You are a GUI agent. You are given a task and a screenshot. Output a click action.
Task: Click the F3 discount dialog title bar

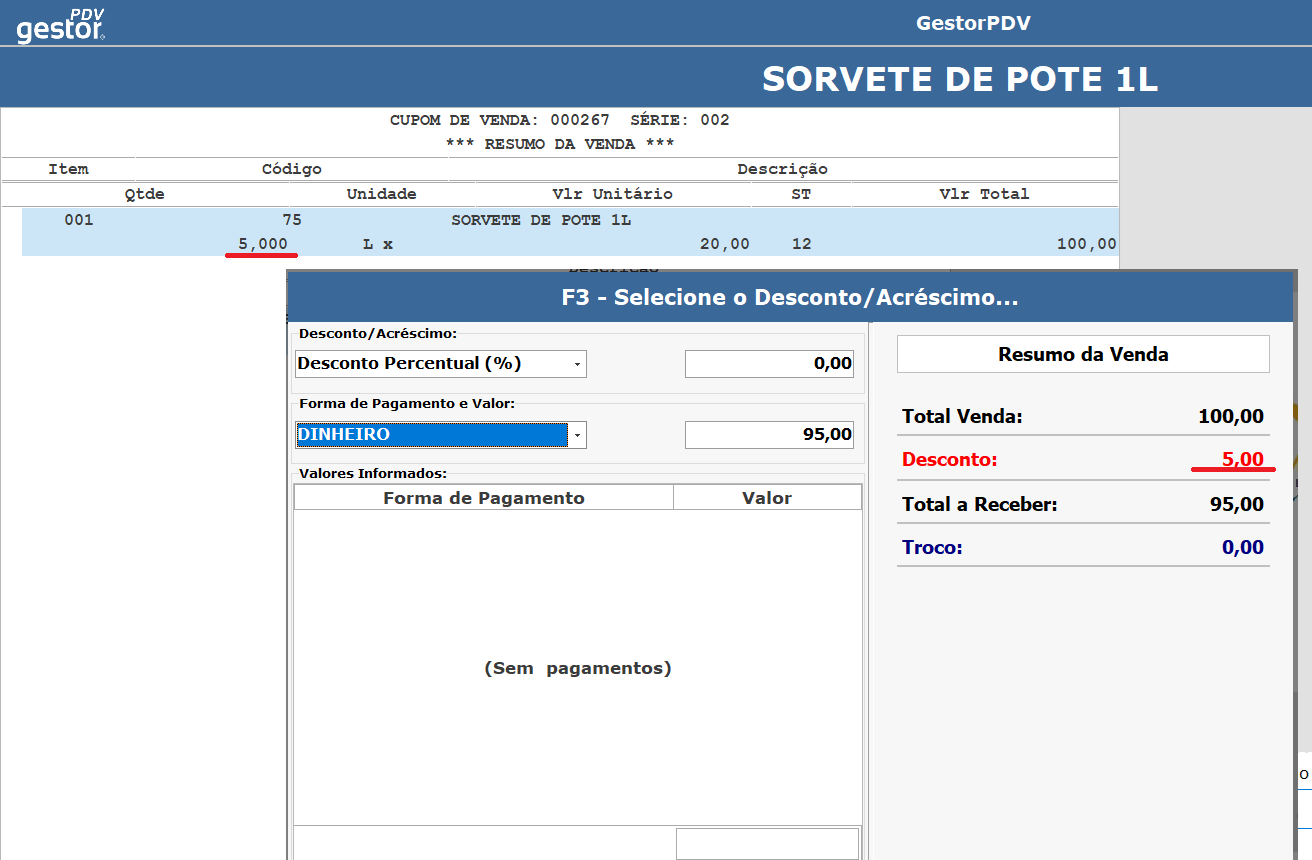[x=790, y=297]
